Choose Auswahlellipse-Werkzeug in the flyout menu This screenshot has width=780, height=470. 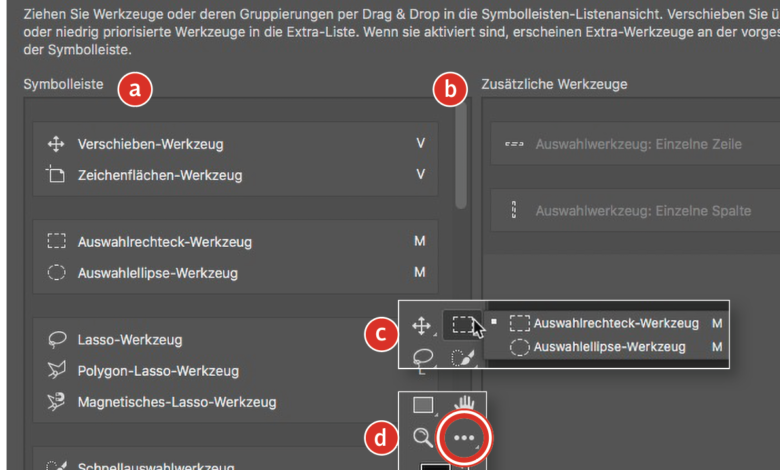coord(607,347)
